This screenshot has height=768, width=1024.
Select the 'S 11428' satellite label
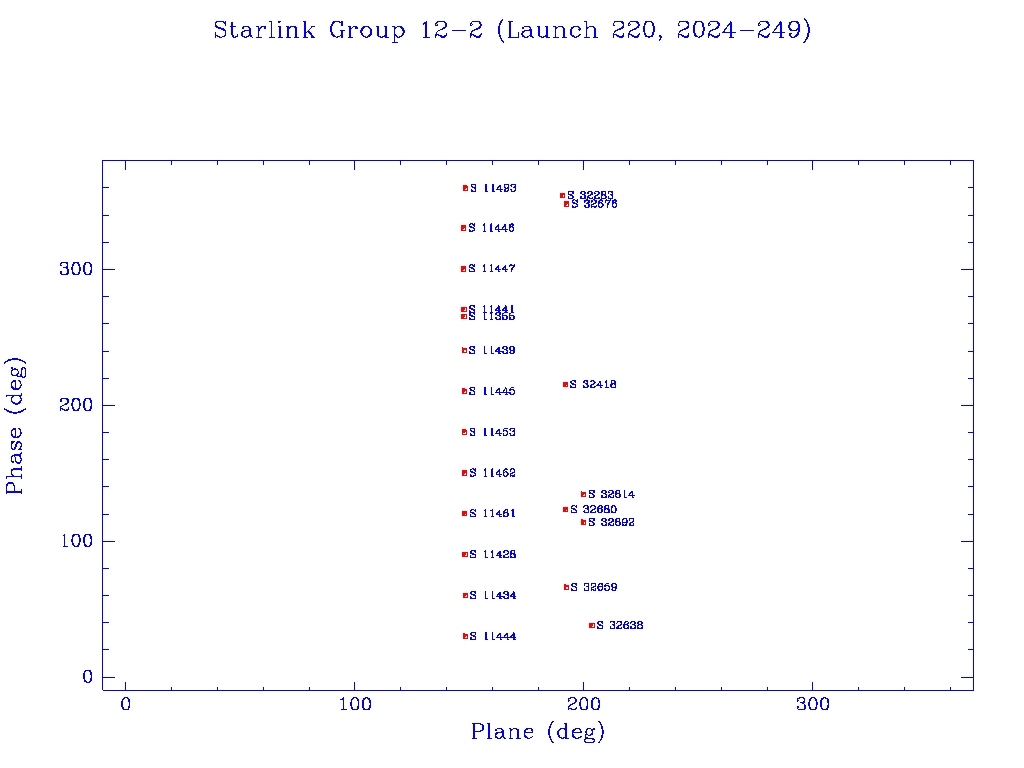pyautogui.click(x=492, y=554)
